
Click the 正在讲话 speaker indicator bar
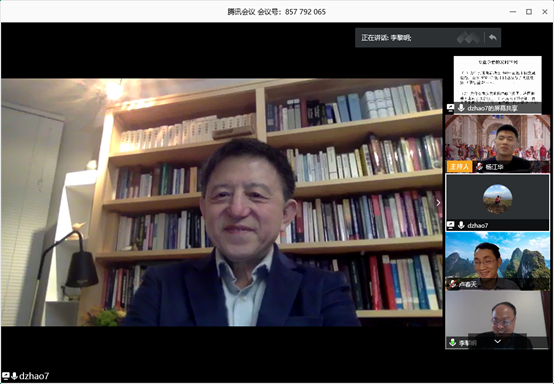tap(428, 37)
